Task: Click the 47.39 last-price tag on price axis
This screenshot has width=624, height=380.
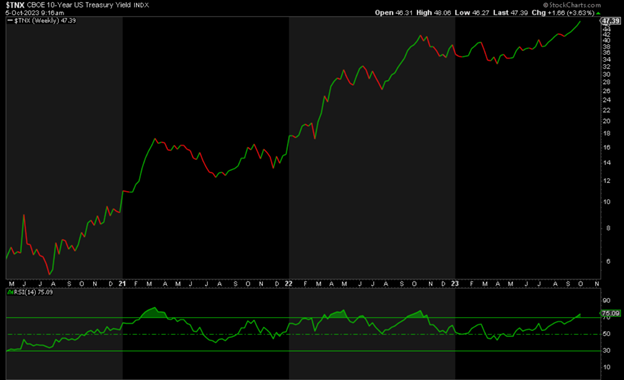Action: [610, 21]
